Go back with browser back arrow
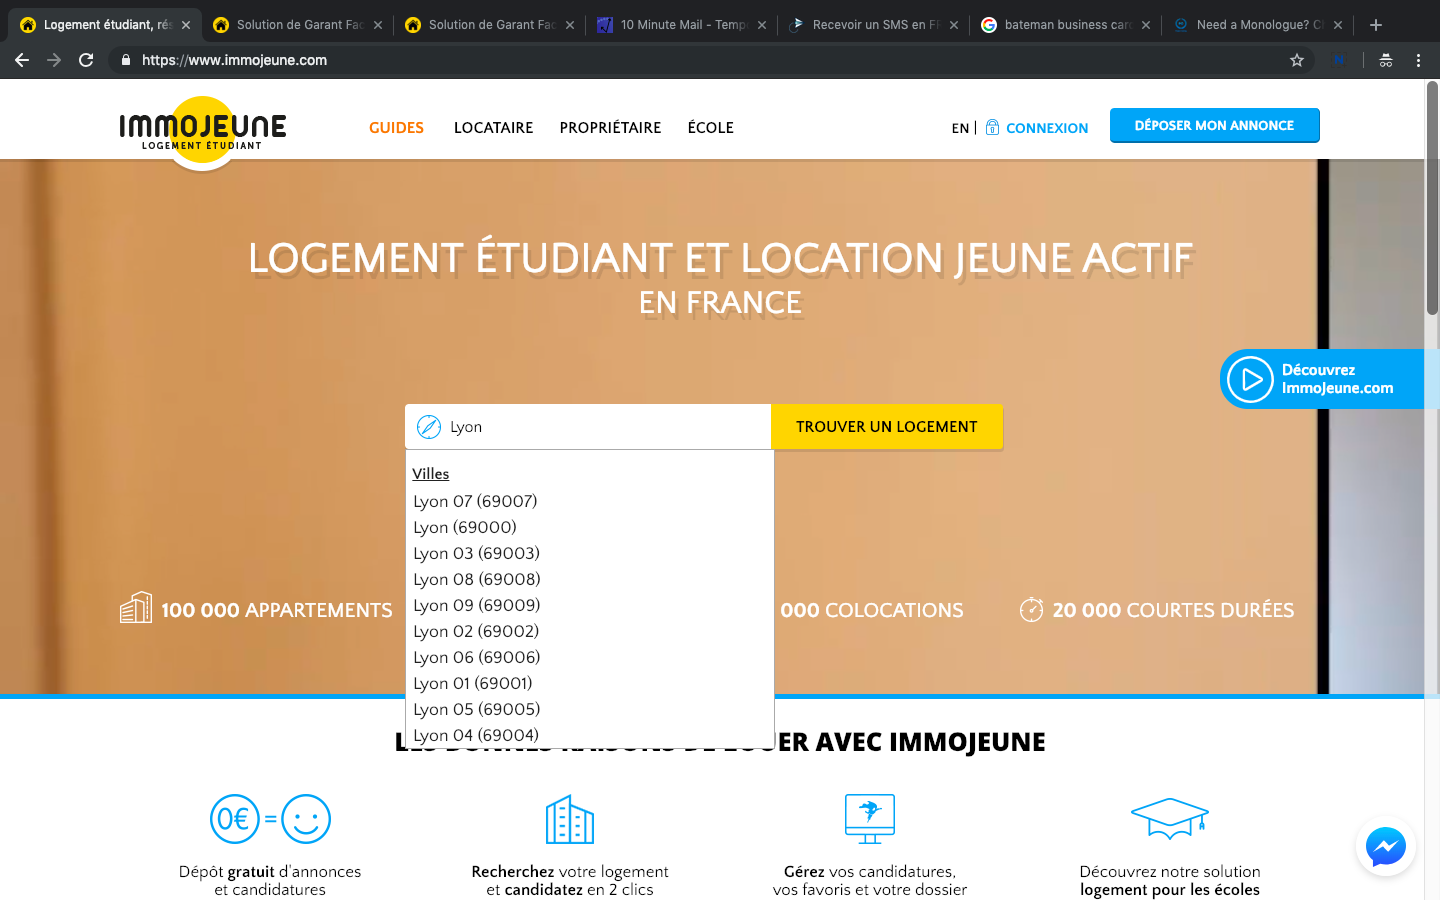The image size is (1440, 900). [x=22, y=60]
